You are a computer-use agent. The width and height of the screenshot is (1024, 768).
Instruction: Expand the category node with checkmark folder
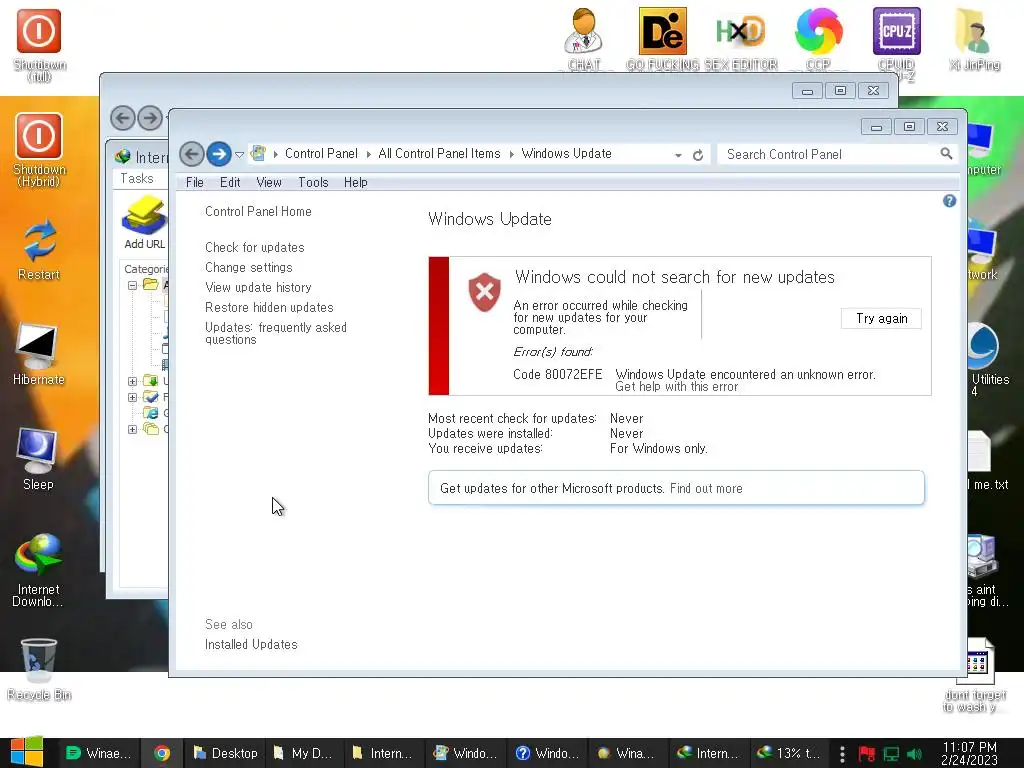coord(132,397)
